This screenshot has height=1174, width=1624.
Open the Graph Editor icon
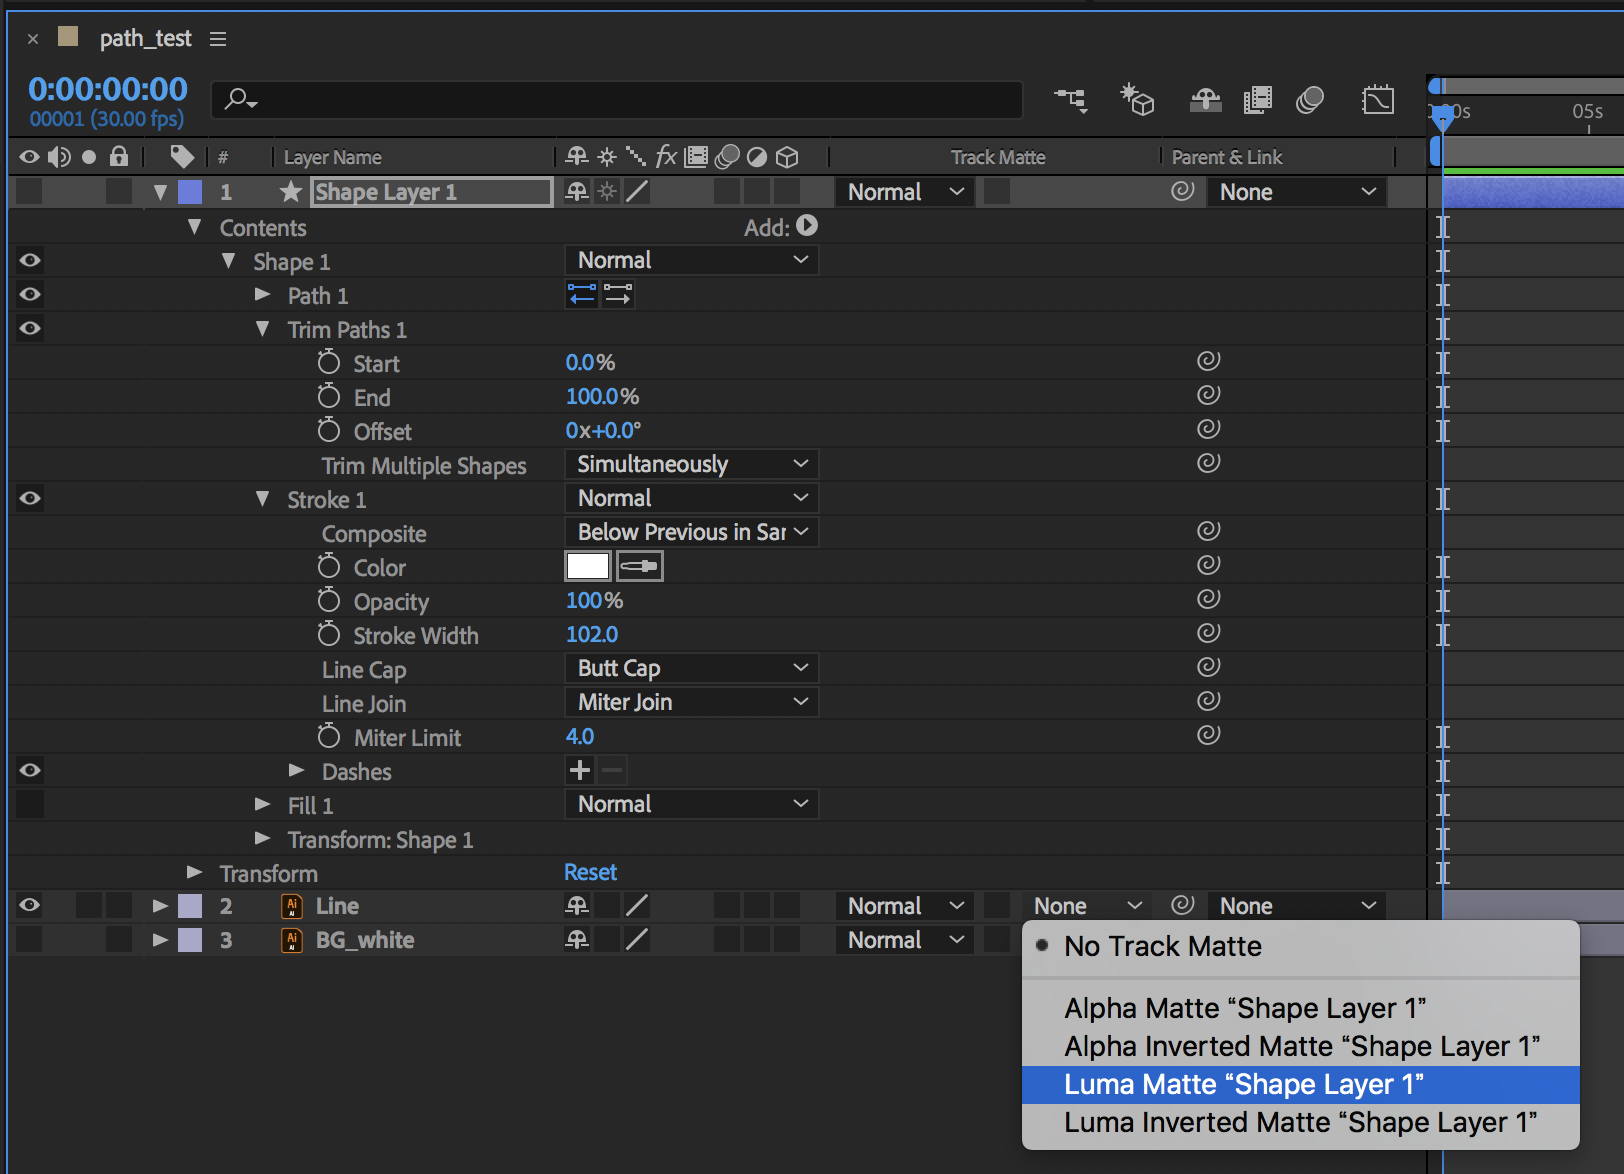pyautogui.click(x=1378, y=99)
